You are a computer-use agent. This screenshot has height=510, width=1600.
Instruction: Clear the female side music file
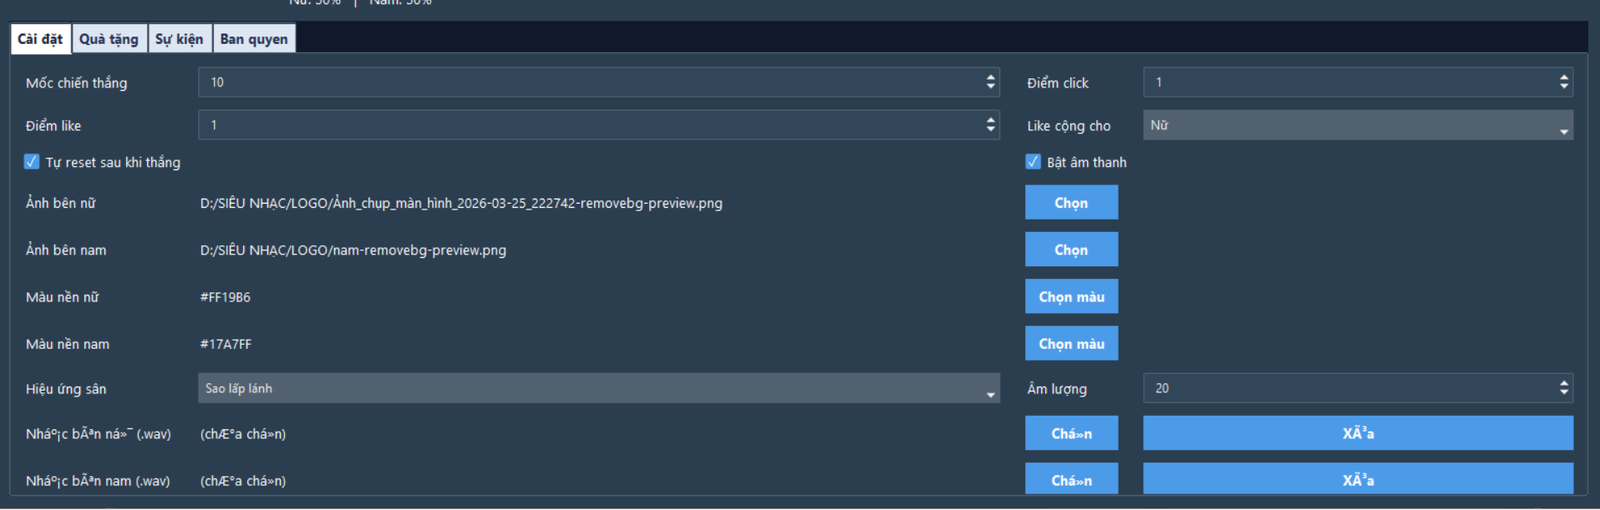[1357, 434]
